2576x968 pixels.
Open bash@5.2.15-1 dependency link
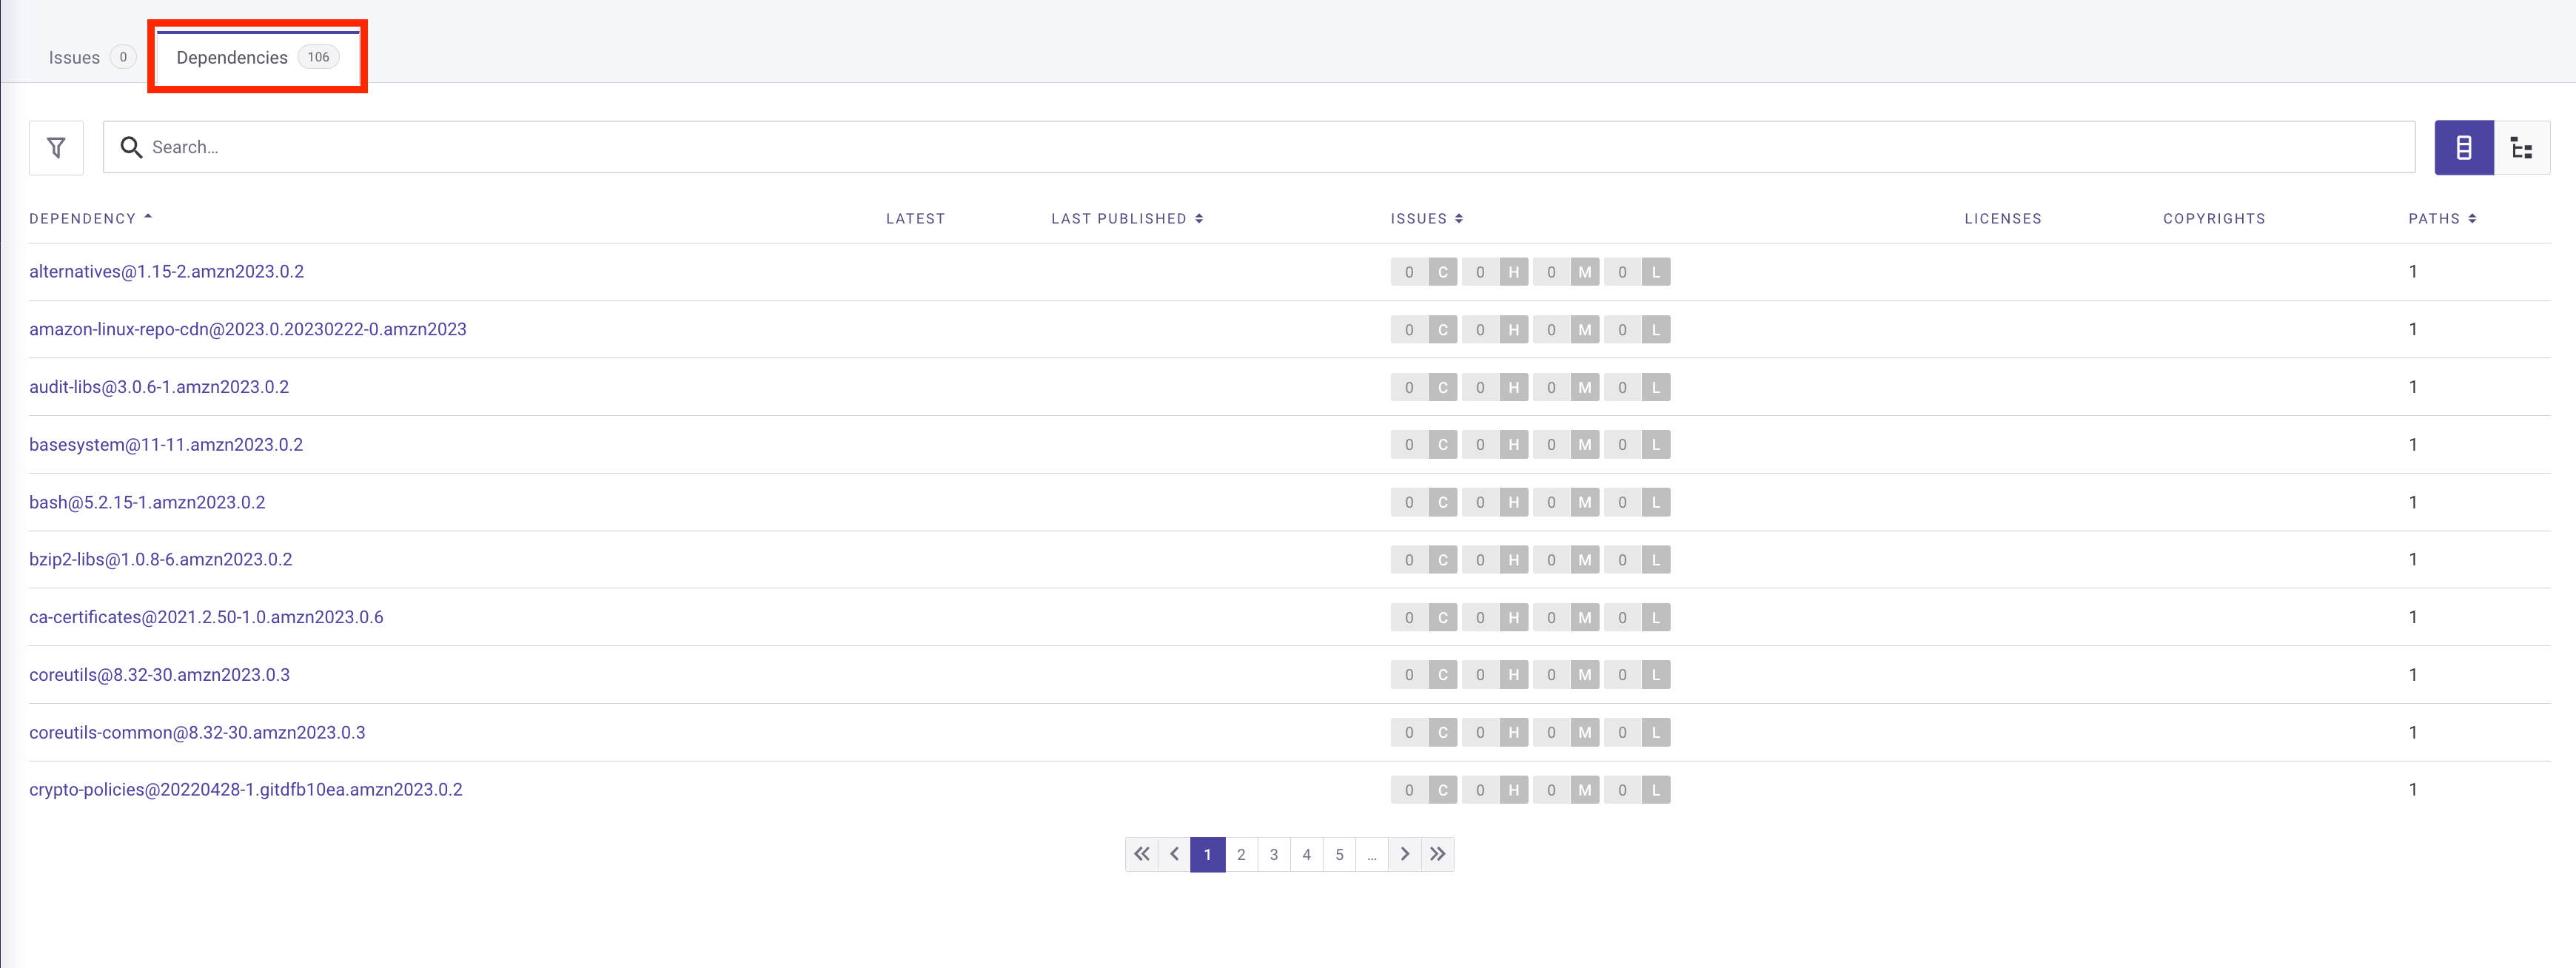(x=147, y=503)
